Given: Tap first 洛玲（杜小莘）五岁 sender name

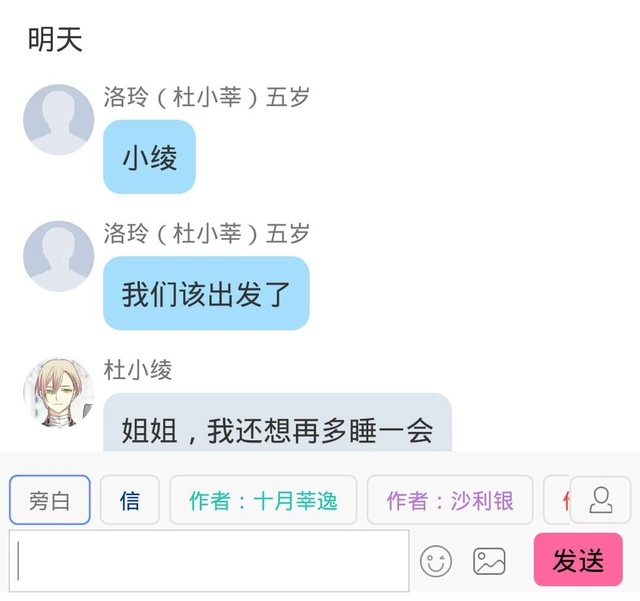Looking at the screenshot, I should (x=206, y=97).
